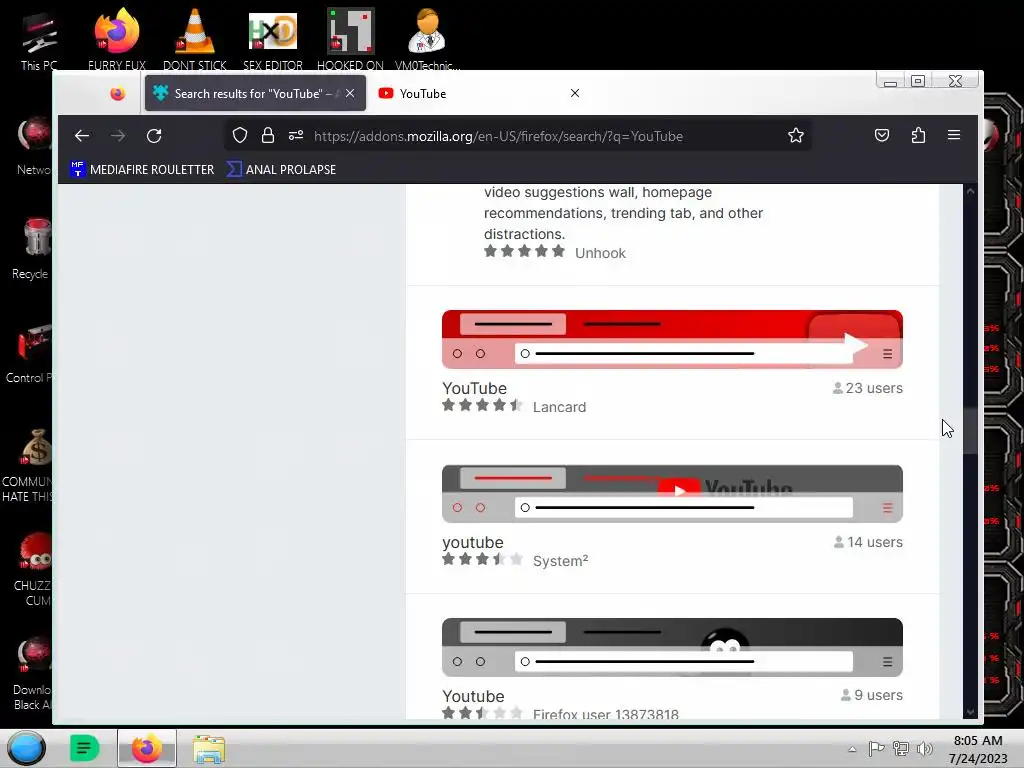
Task: Switch to the Search results for "YouTube" tab
Action: [x=255, y=93]
